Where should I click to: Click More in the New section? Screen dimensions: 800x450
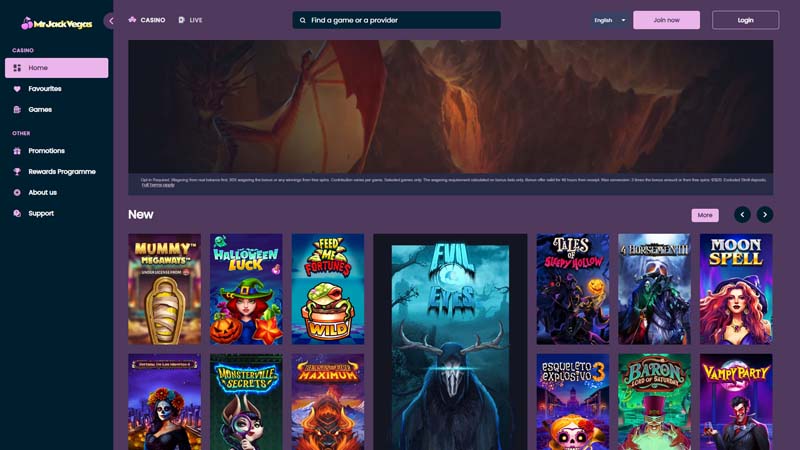click(704, 215)
